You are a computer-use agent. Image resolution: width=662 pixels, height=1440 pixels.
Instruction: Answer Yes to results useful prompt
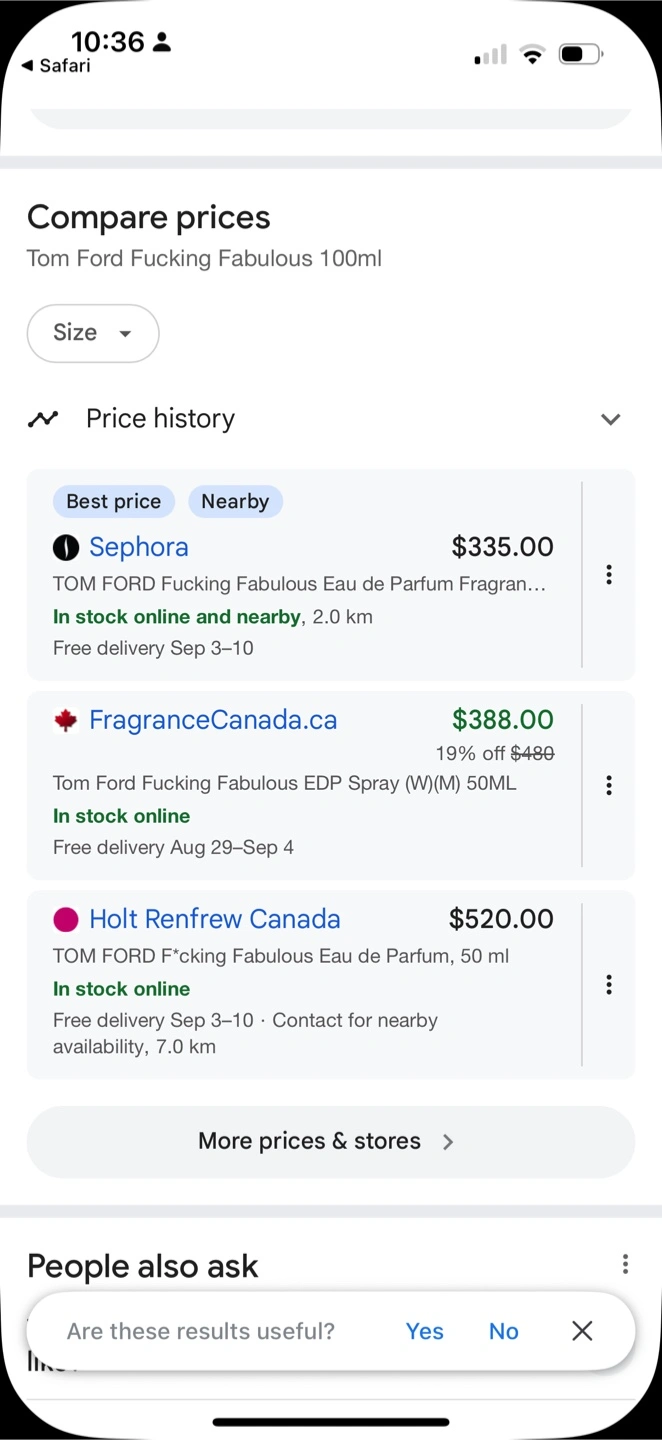coord(424,1331)
